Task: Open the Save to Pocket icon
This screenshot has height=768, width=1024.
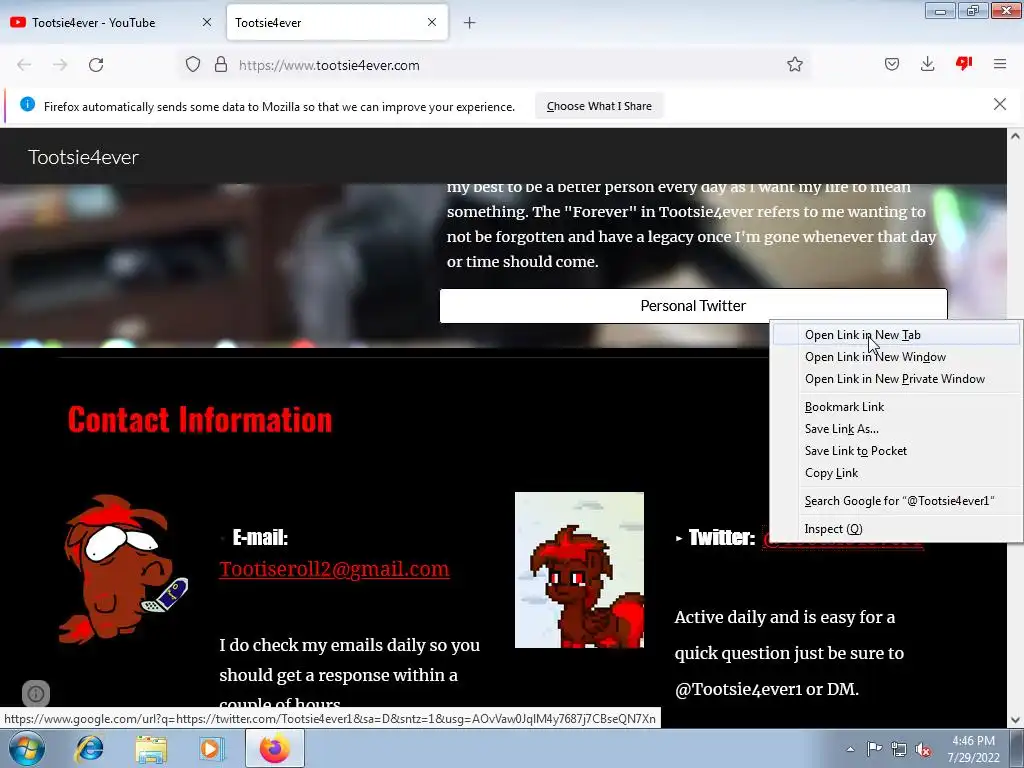Action: (892, 64)
